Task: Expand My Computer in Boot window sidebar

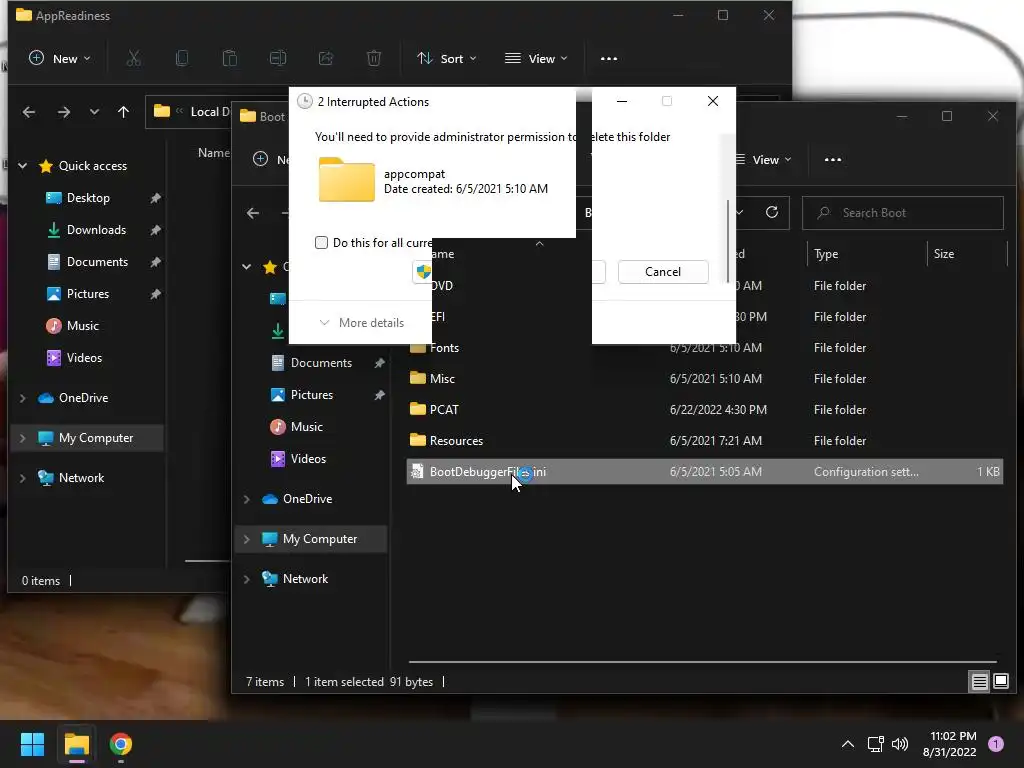Action: tap(247, 539)
